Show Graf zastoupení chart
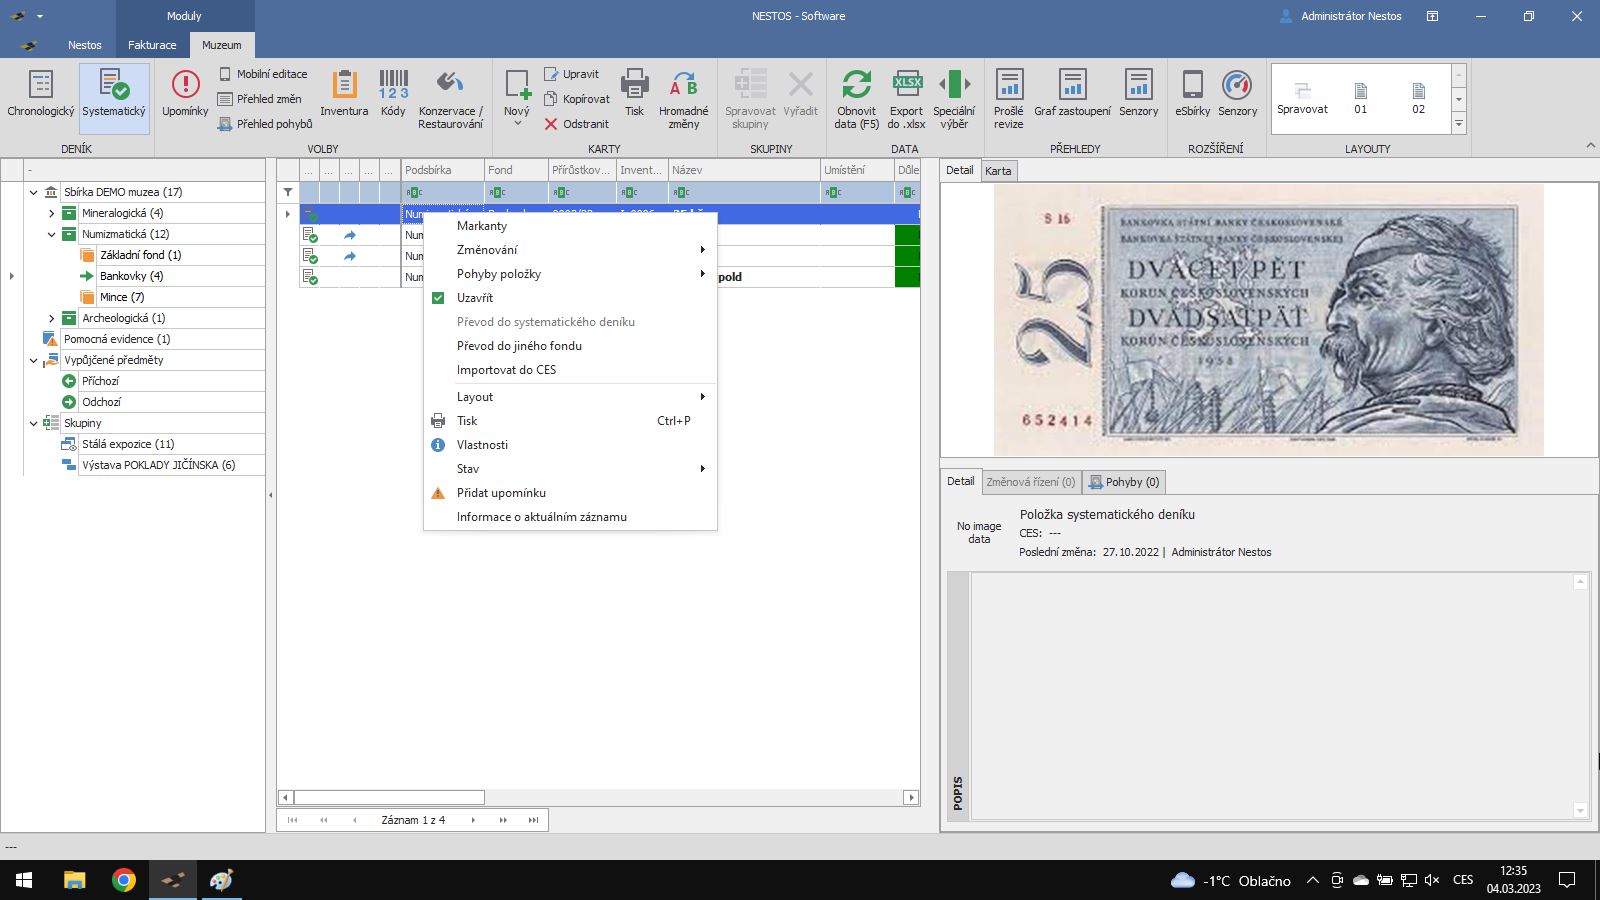Viewport: 1600px width, 900px height. pyautogui.click(x=1072, y=96)
